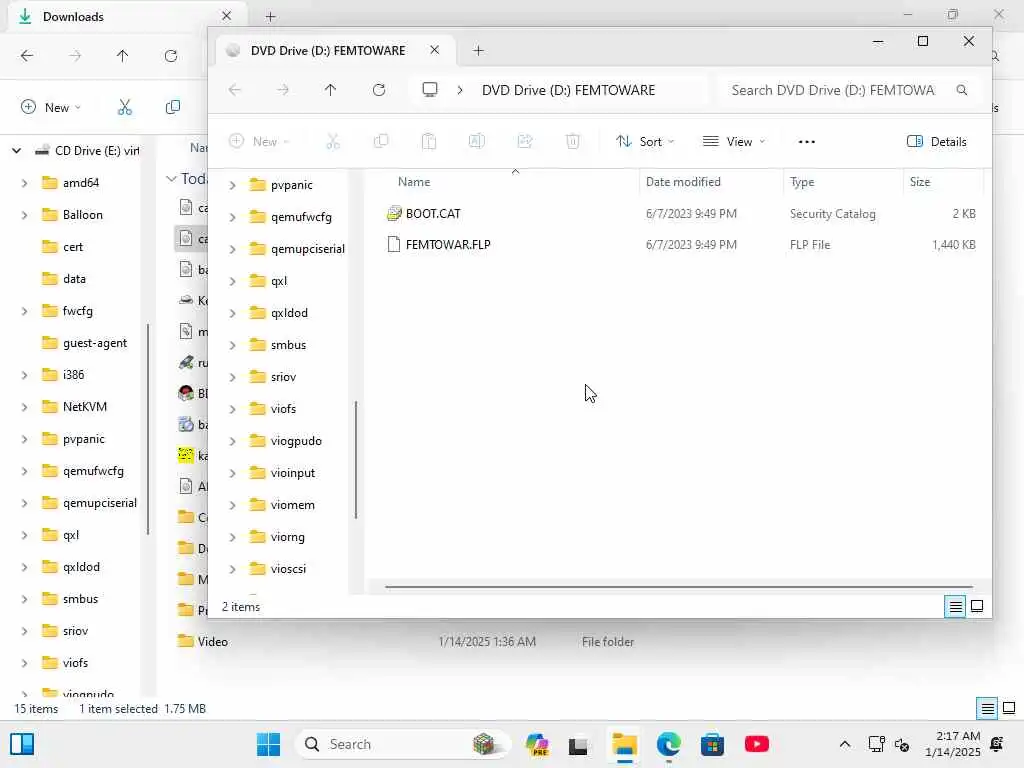This screenshot has height=768, width=1024.
Task: Sort by Size column header
Action: coord(920,182)
